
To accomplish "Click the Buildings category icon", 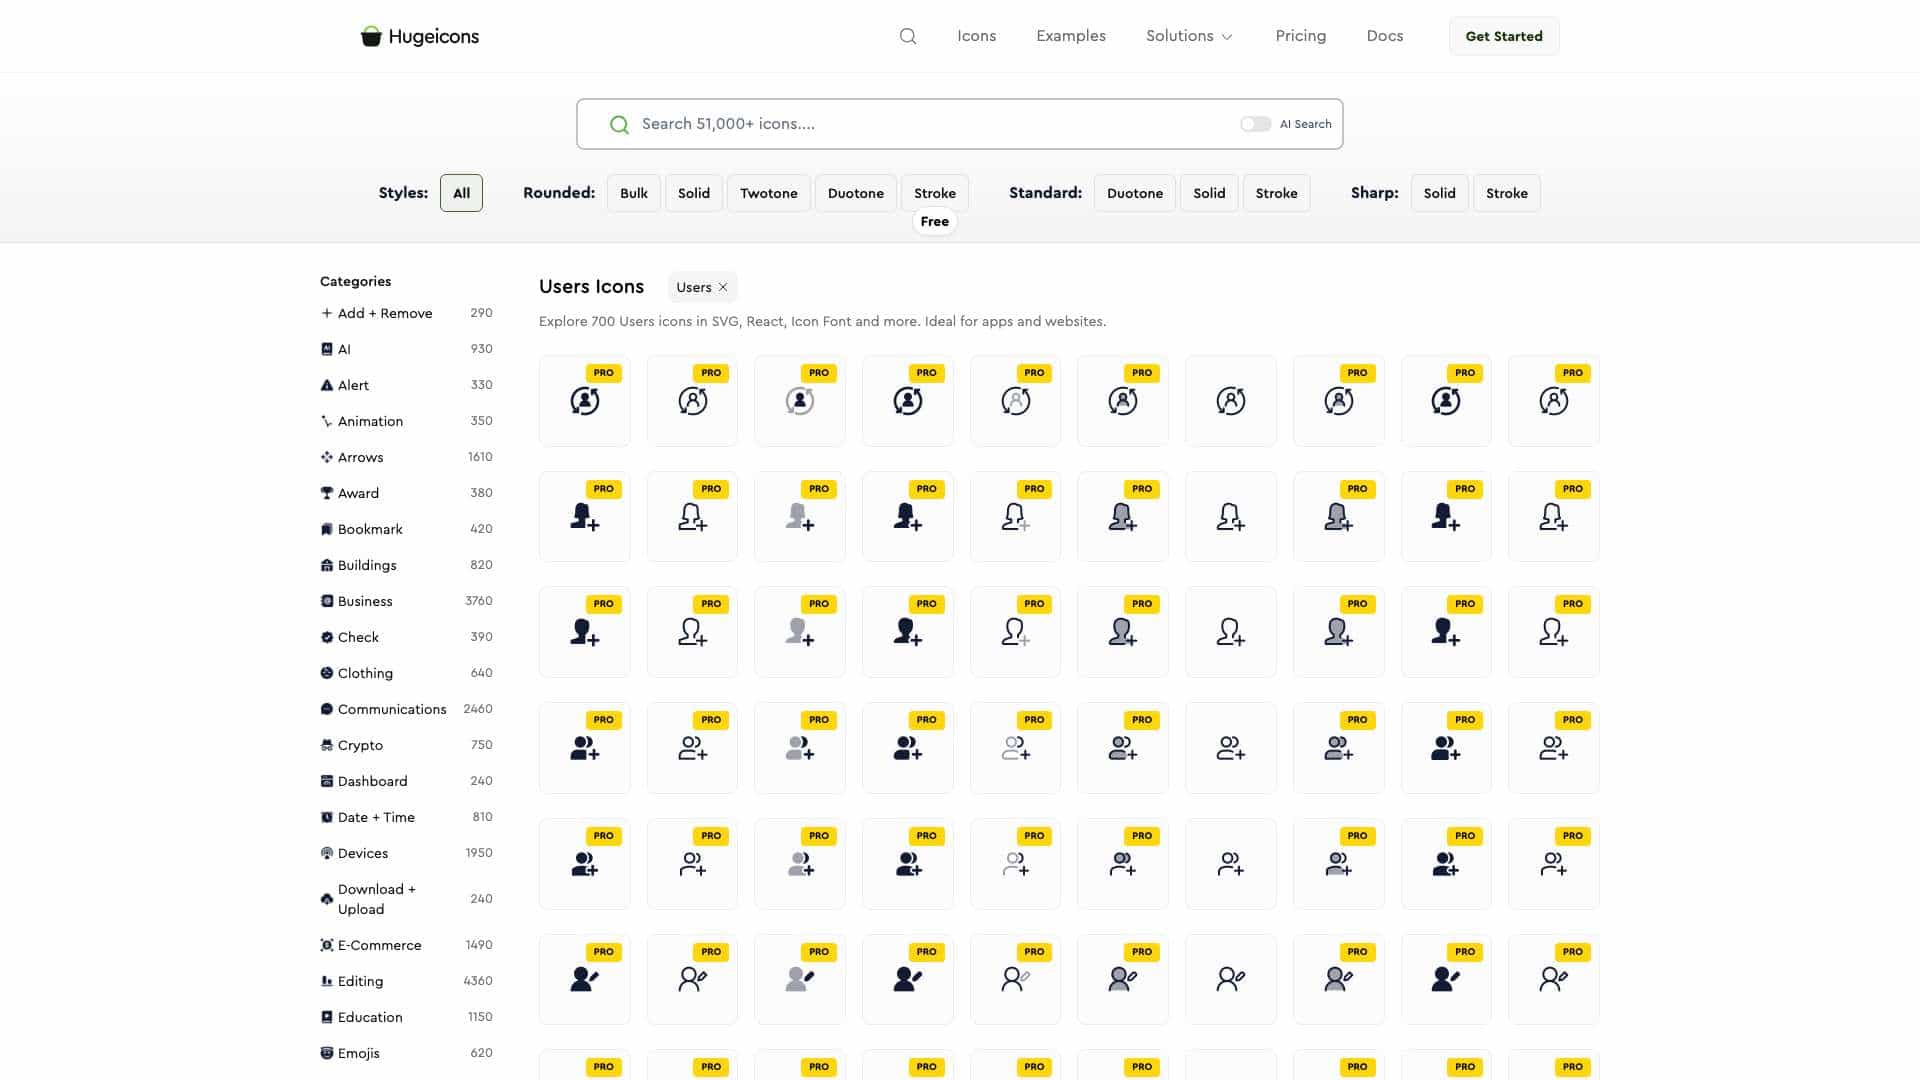I will [x=326, y=565].
